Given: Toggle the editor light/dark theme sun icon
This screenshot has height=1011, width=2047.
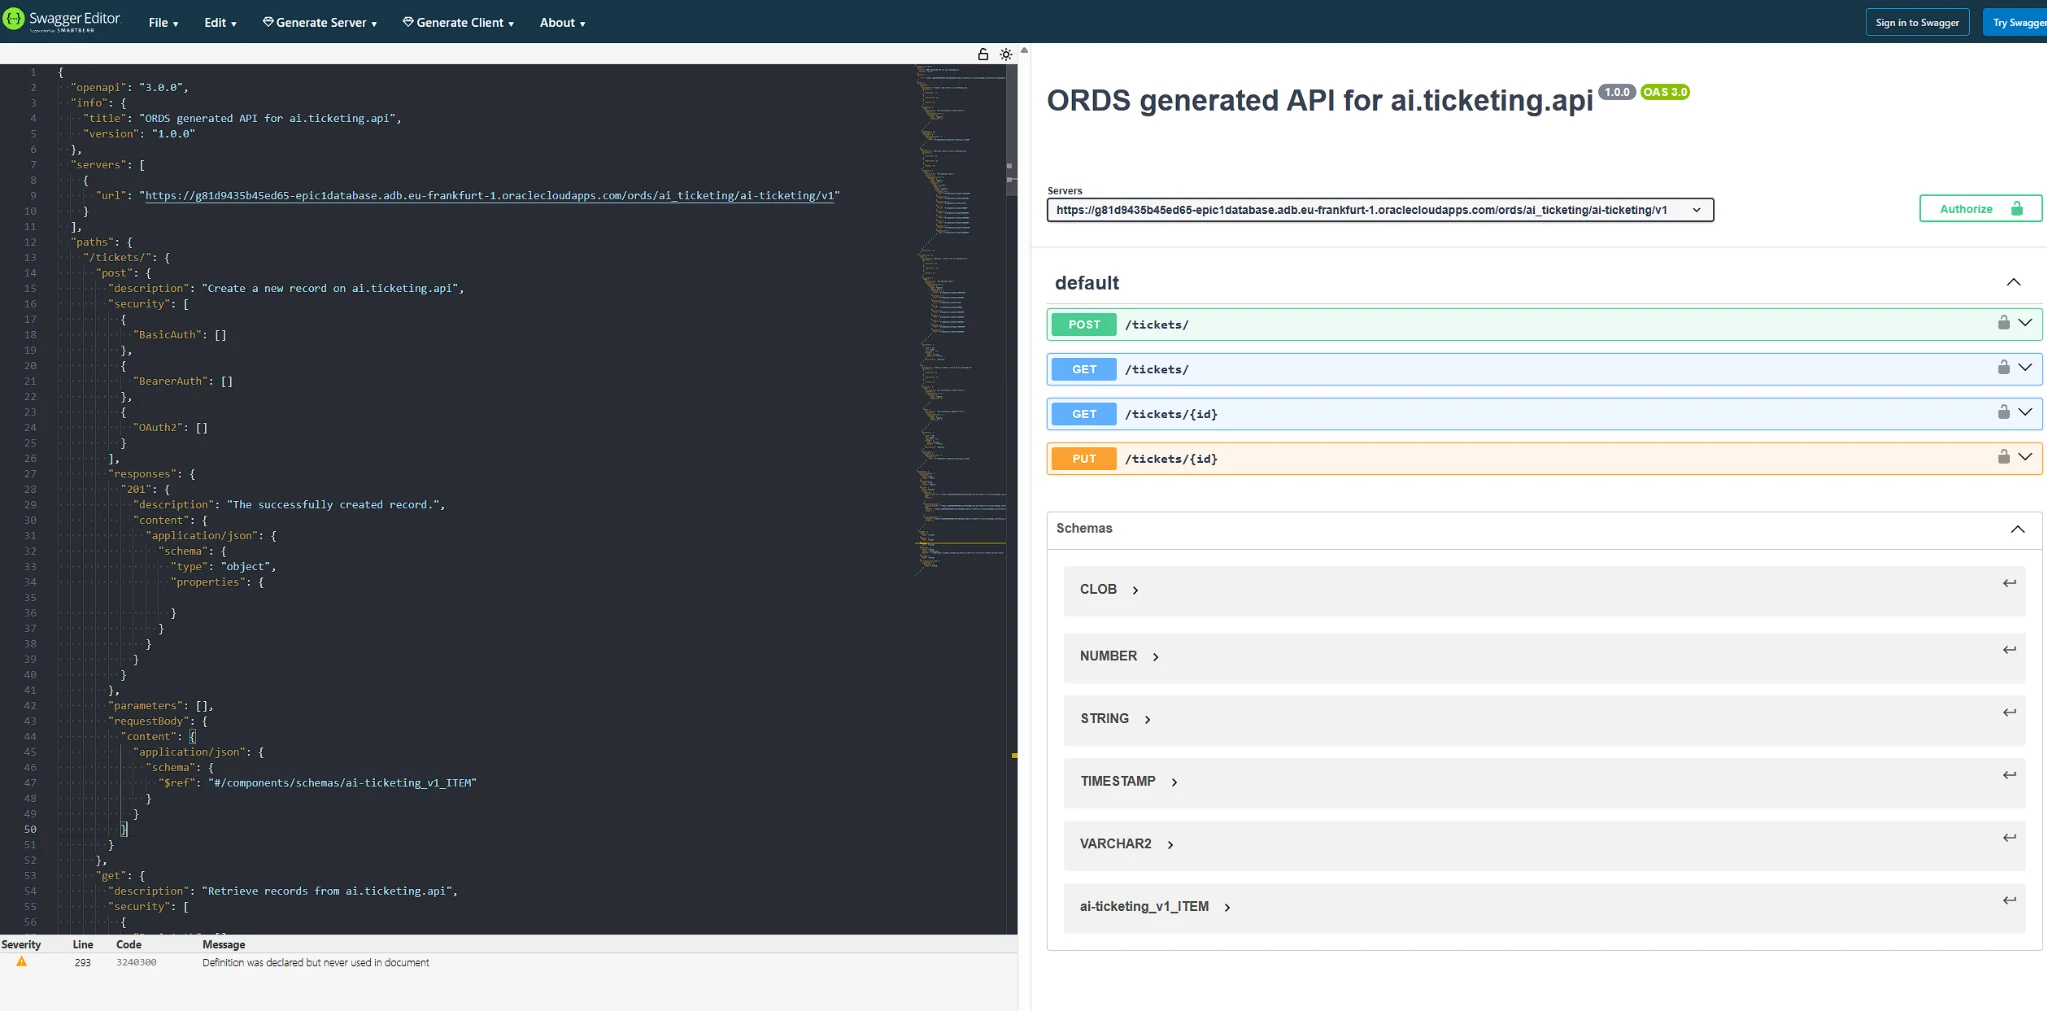Looking at the screenshot, I should point(1006,54).
